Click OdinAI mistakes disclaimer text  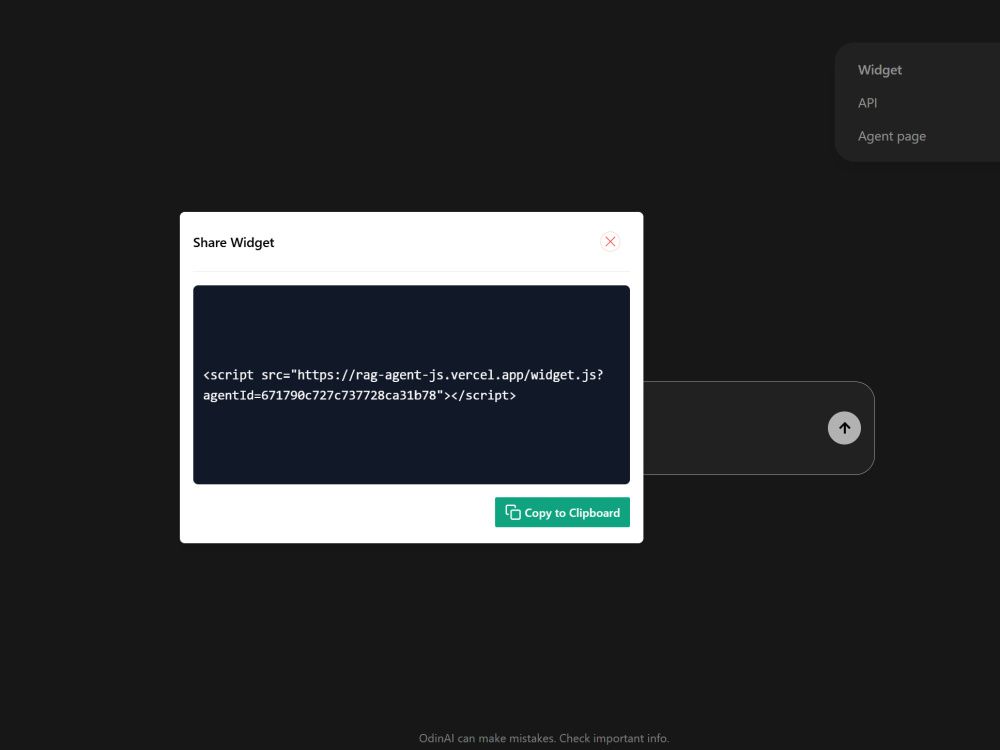(544, 738)
